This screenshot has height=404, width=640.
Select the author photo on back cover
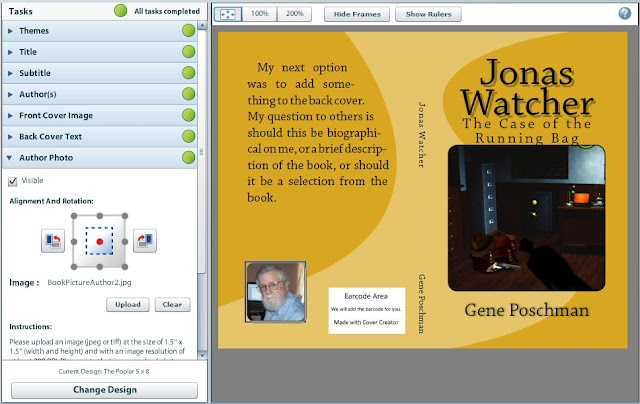276,292
